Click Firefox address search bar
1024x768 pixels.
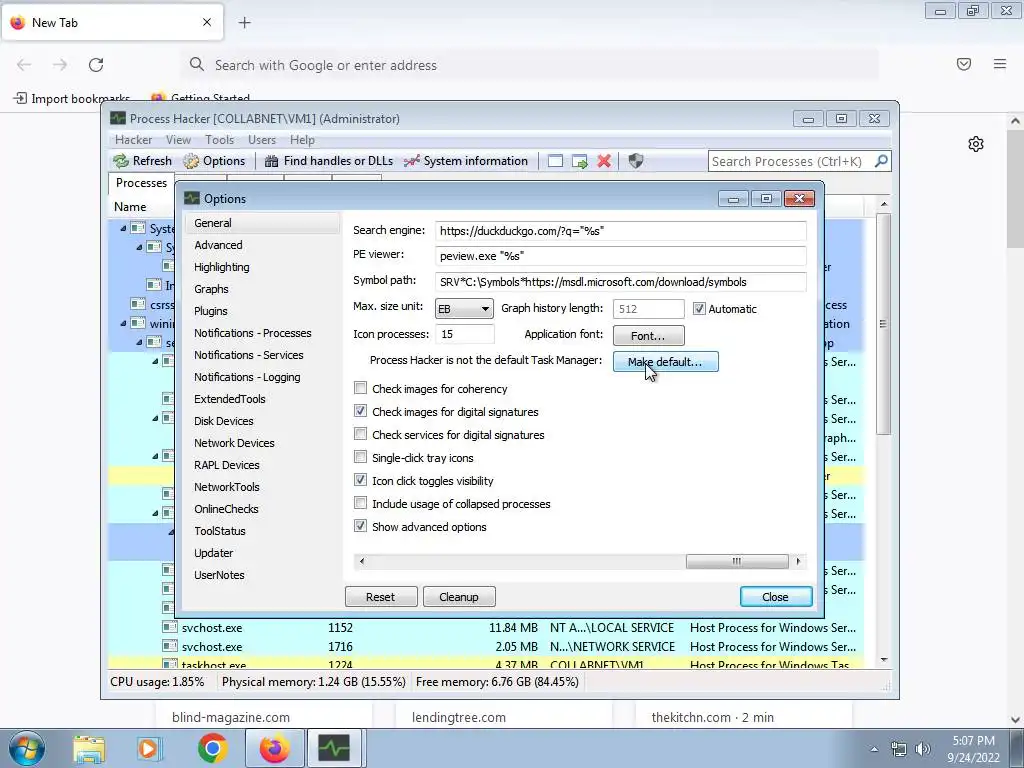coord(529,65)
